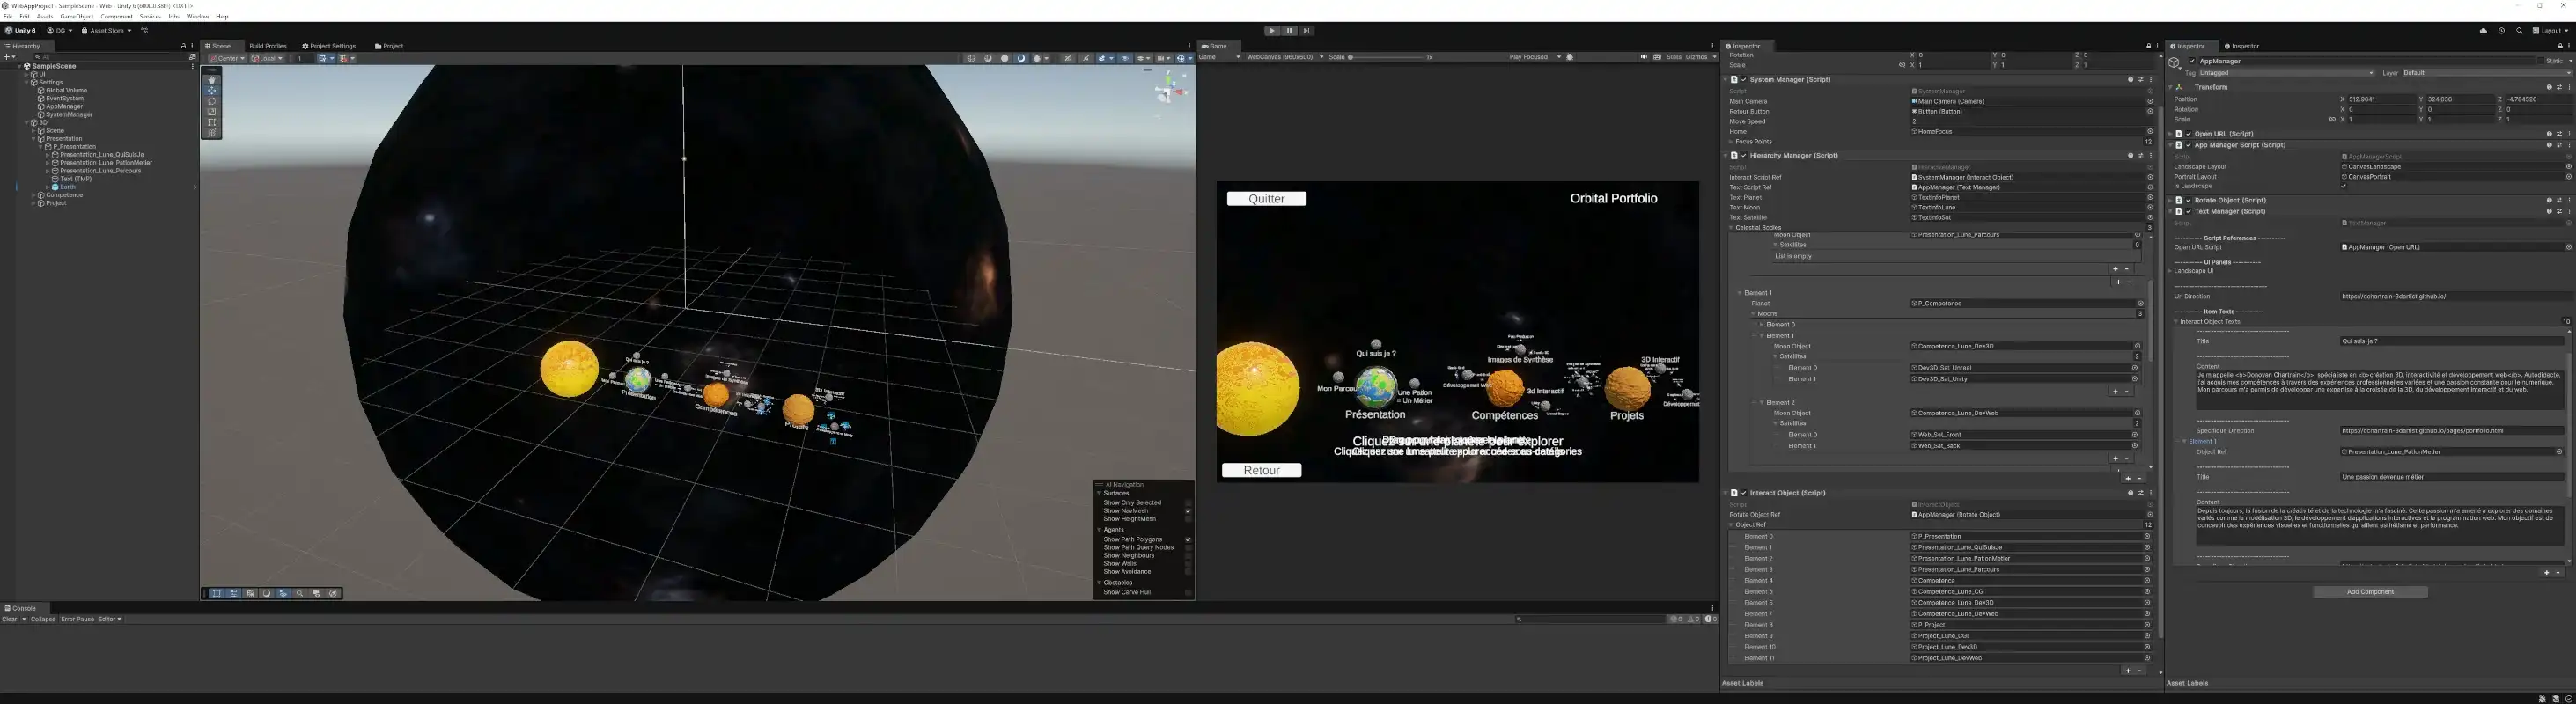Lock the Hierarchy panel
2576x704 pixels.
tap(183, 46)
